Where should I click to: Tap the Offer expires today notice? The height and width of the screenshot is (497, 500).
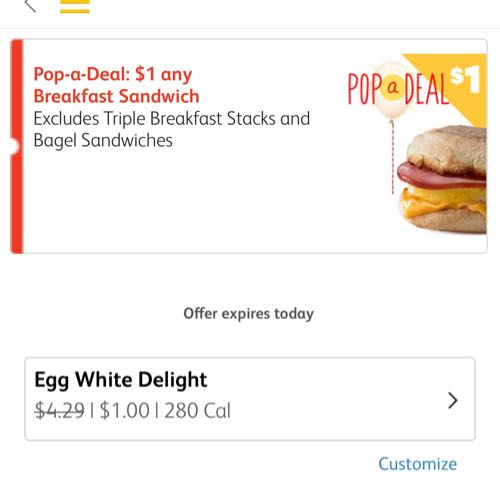coord(249,314)
